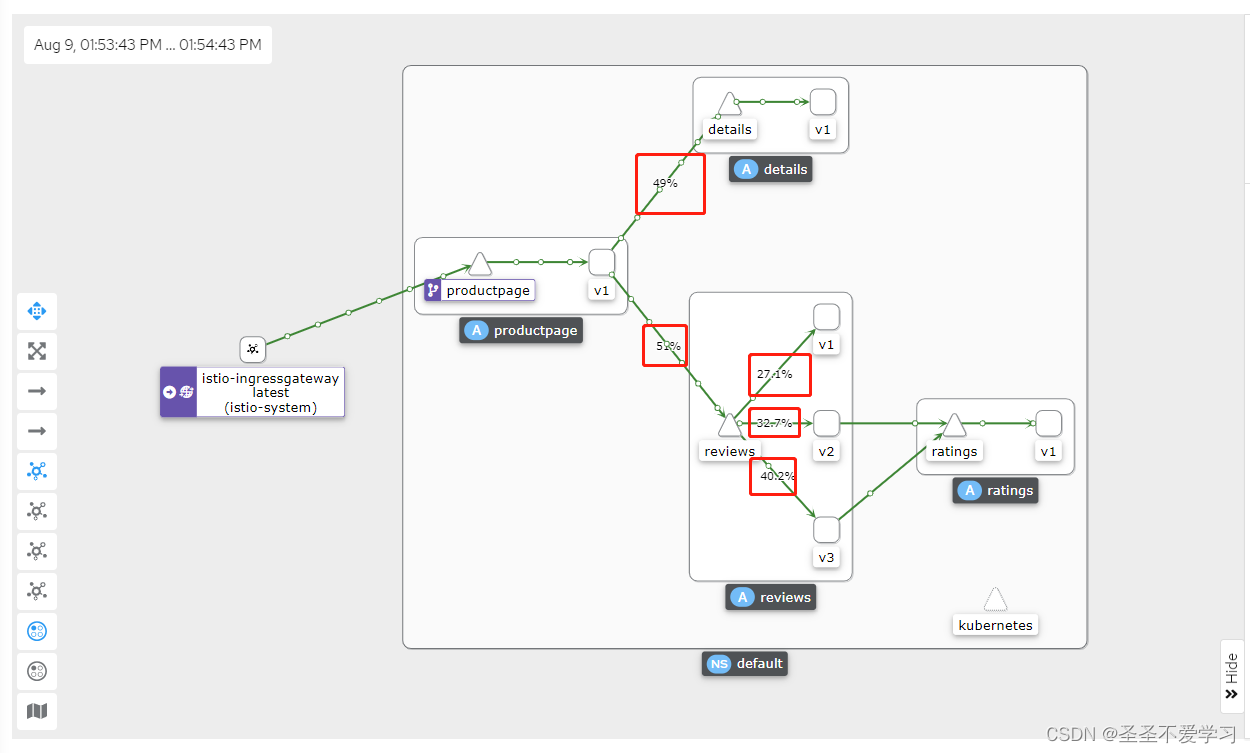
Task: Select the productpage v1 workload node
Action: tap(602, 262)
